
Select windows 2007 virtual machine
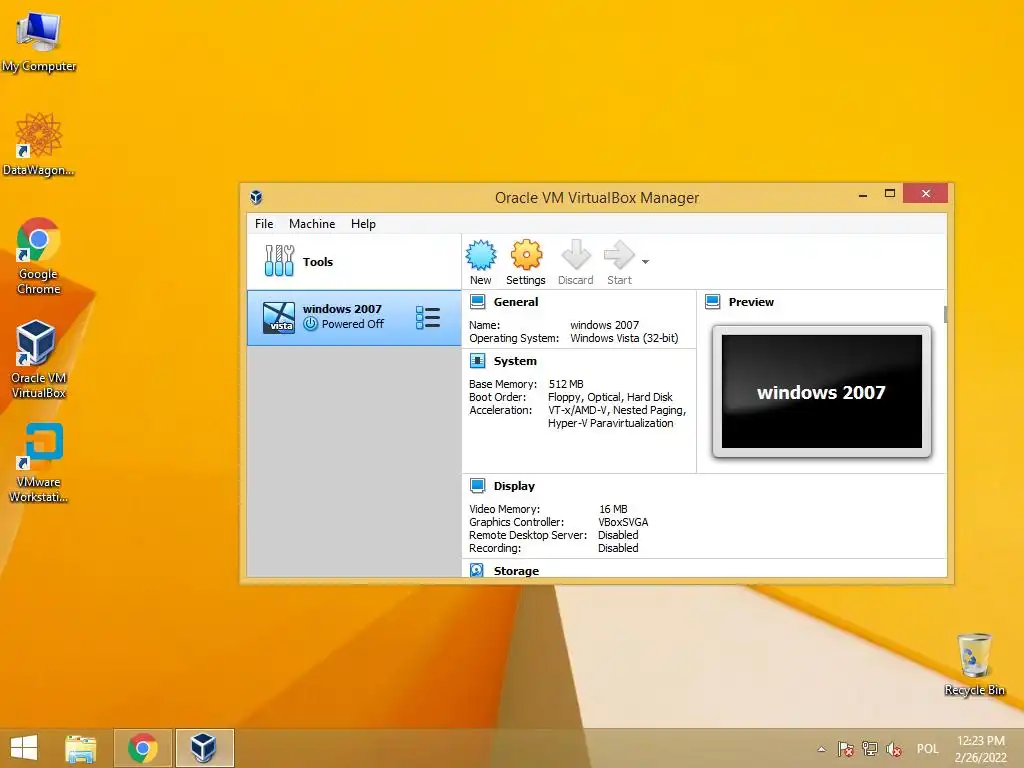[x=354, y=318]
